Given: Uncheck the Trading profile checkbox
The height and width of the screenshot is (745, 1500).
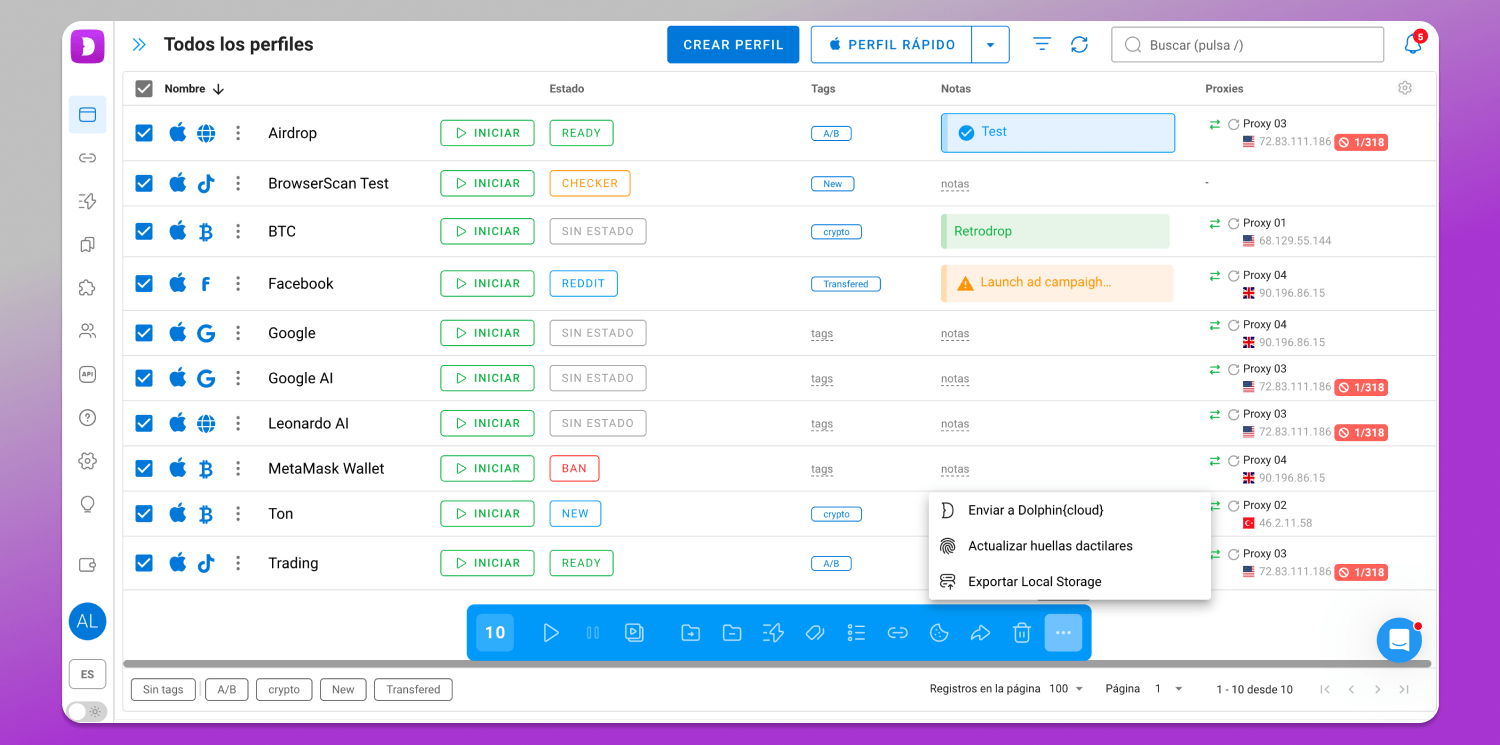Looking at the screenshot, I should click(144, 563).
